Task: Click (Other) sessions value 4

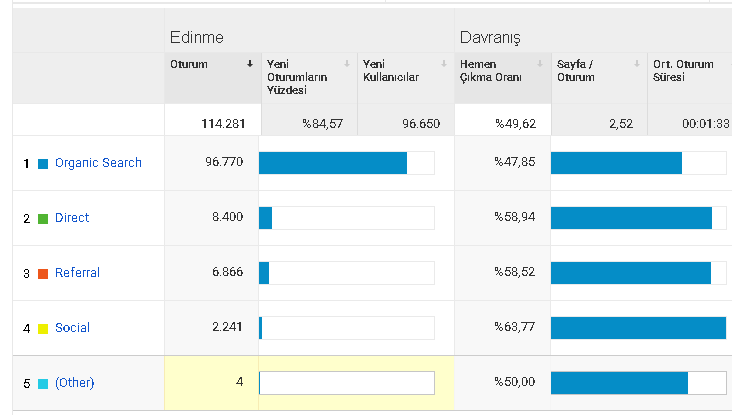Action: pos(239,382)
